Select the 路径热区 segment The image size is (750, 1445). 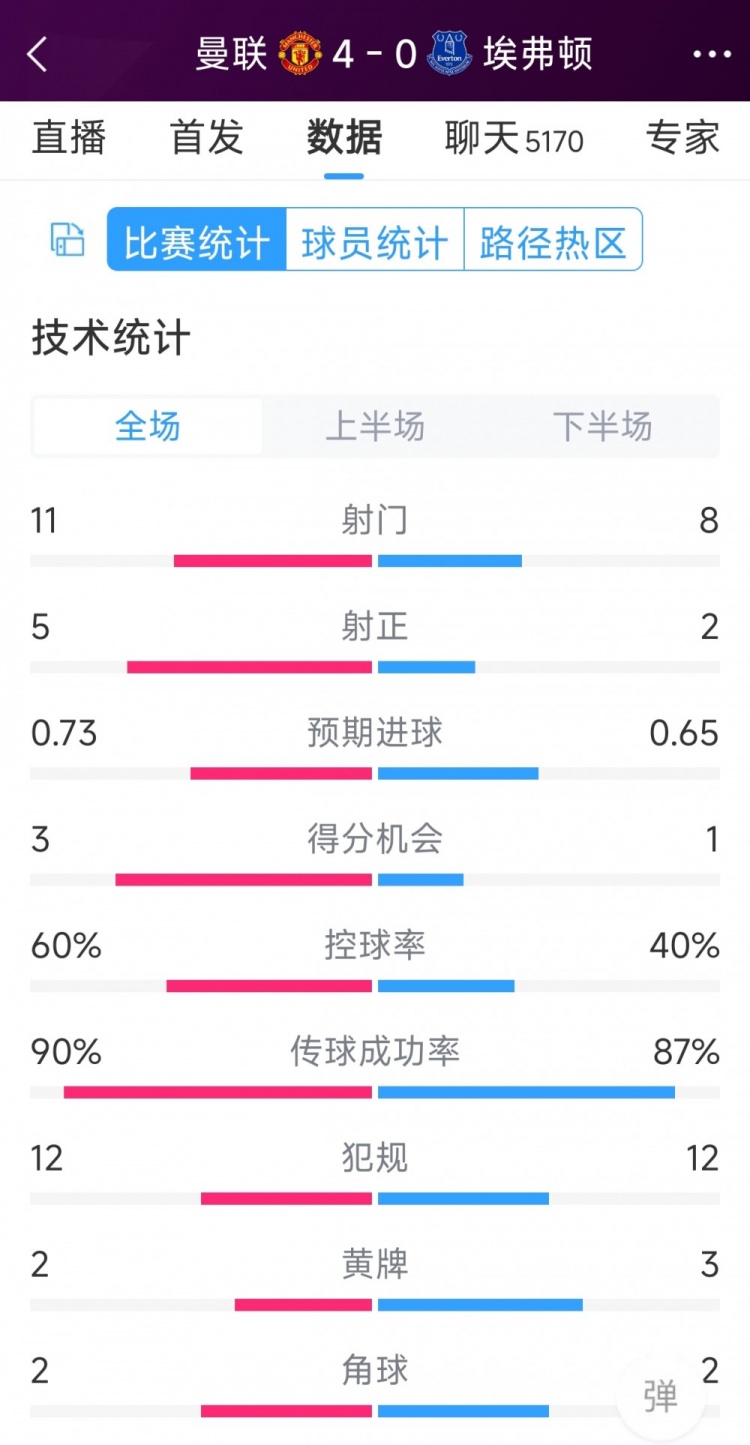click(553, 240)
